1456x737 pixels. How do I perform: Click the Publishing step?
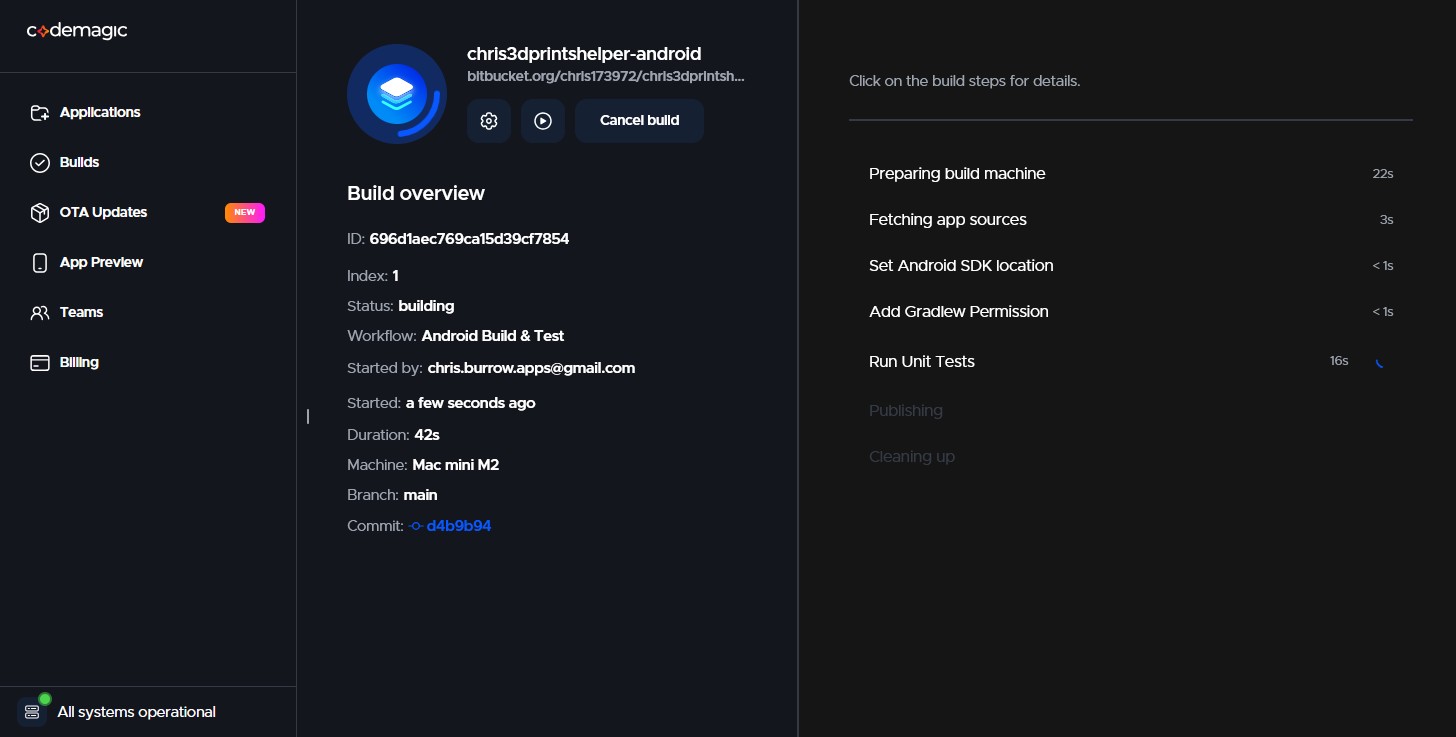[906, 411]
